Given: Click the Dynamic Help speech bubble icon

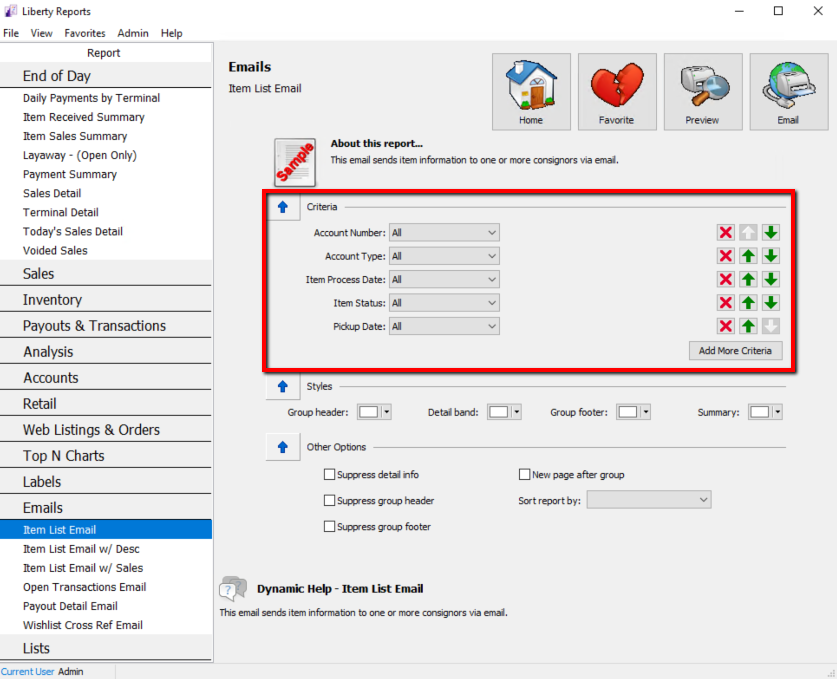Looking at the screenshot, I should [233, 589].
